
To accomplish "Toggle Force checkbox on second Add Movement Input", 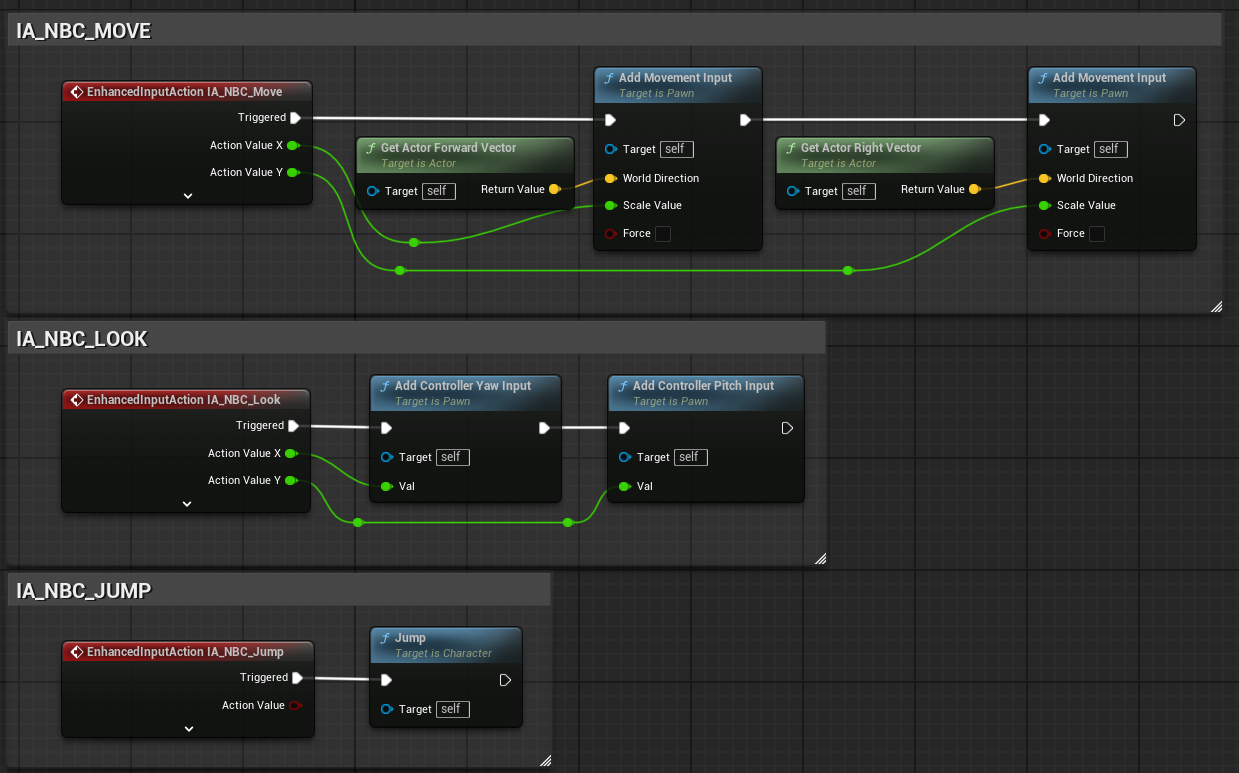I will [1096, 234].
